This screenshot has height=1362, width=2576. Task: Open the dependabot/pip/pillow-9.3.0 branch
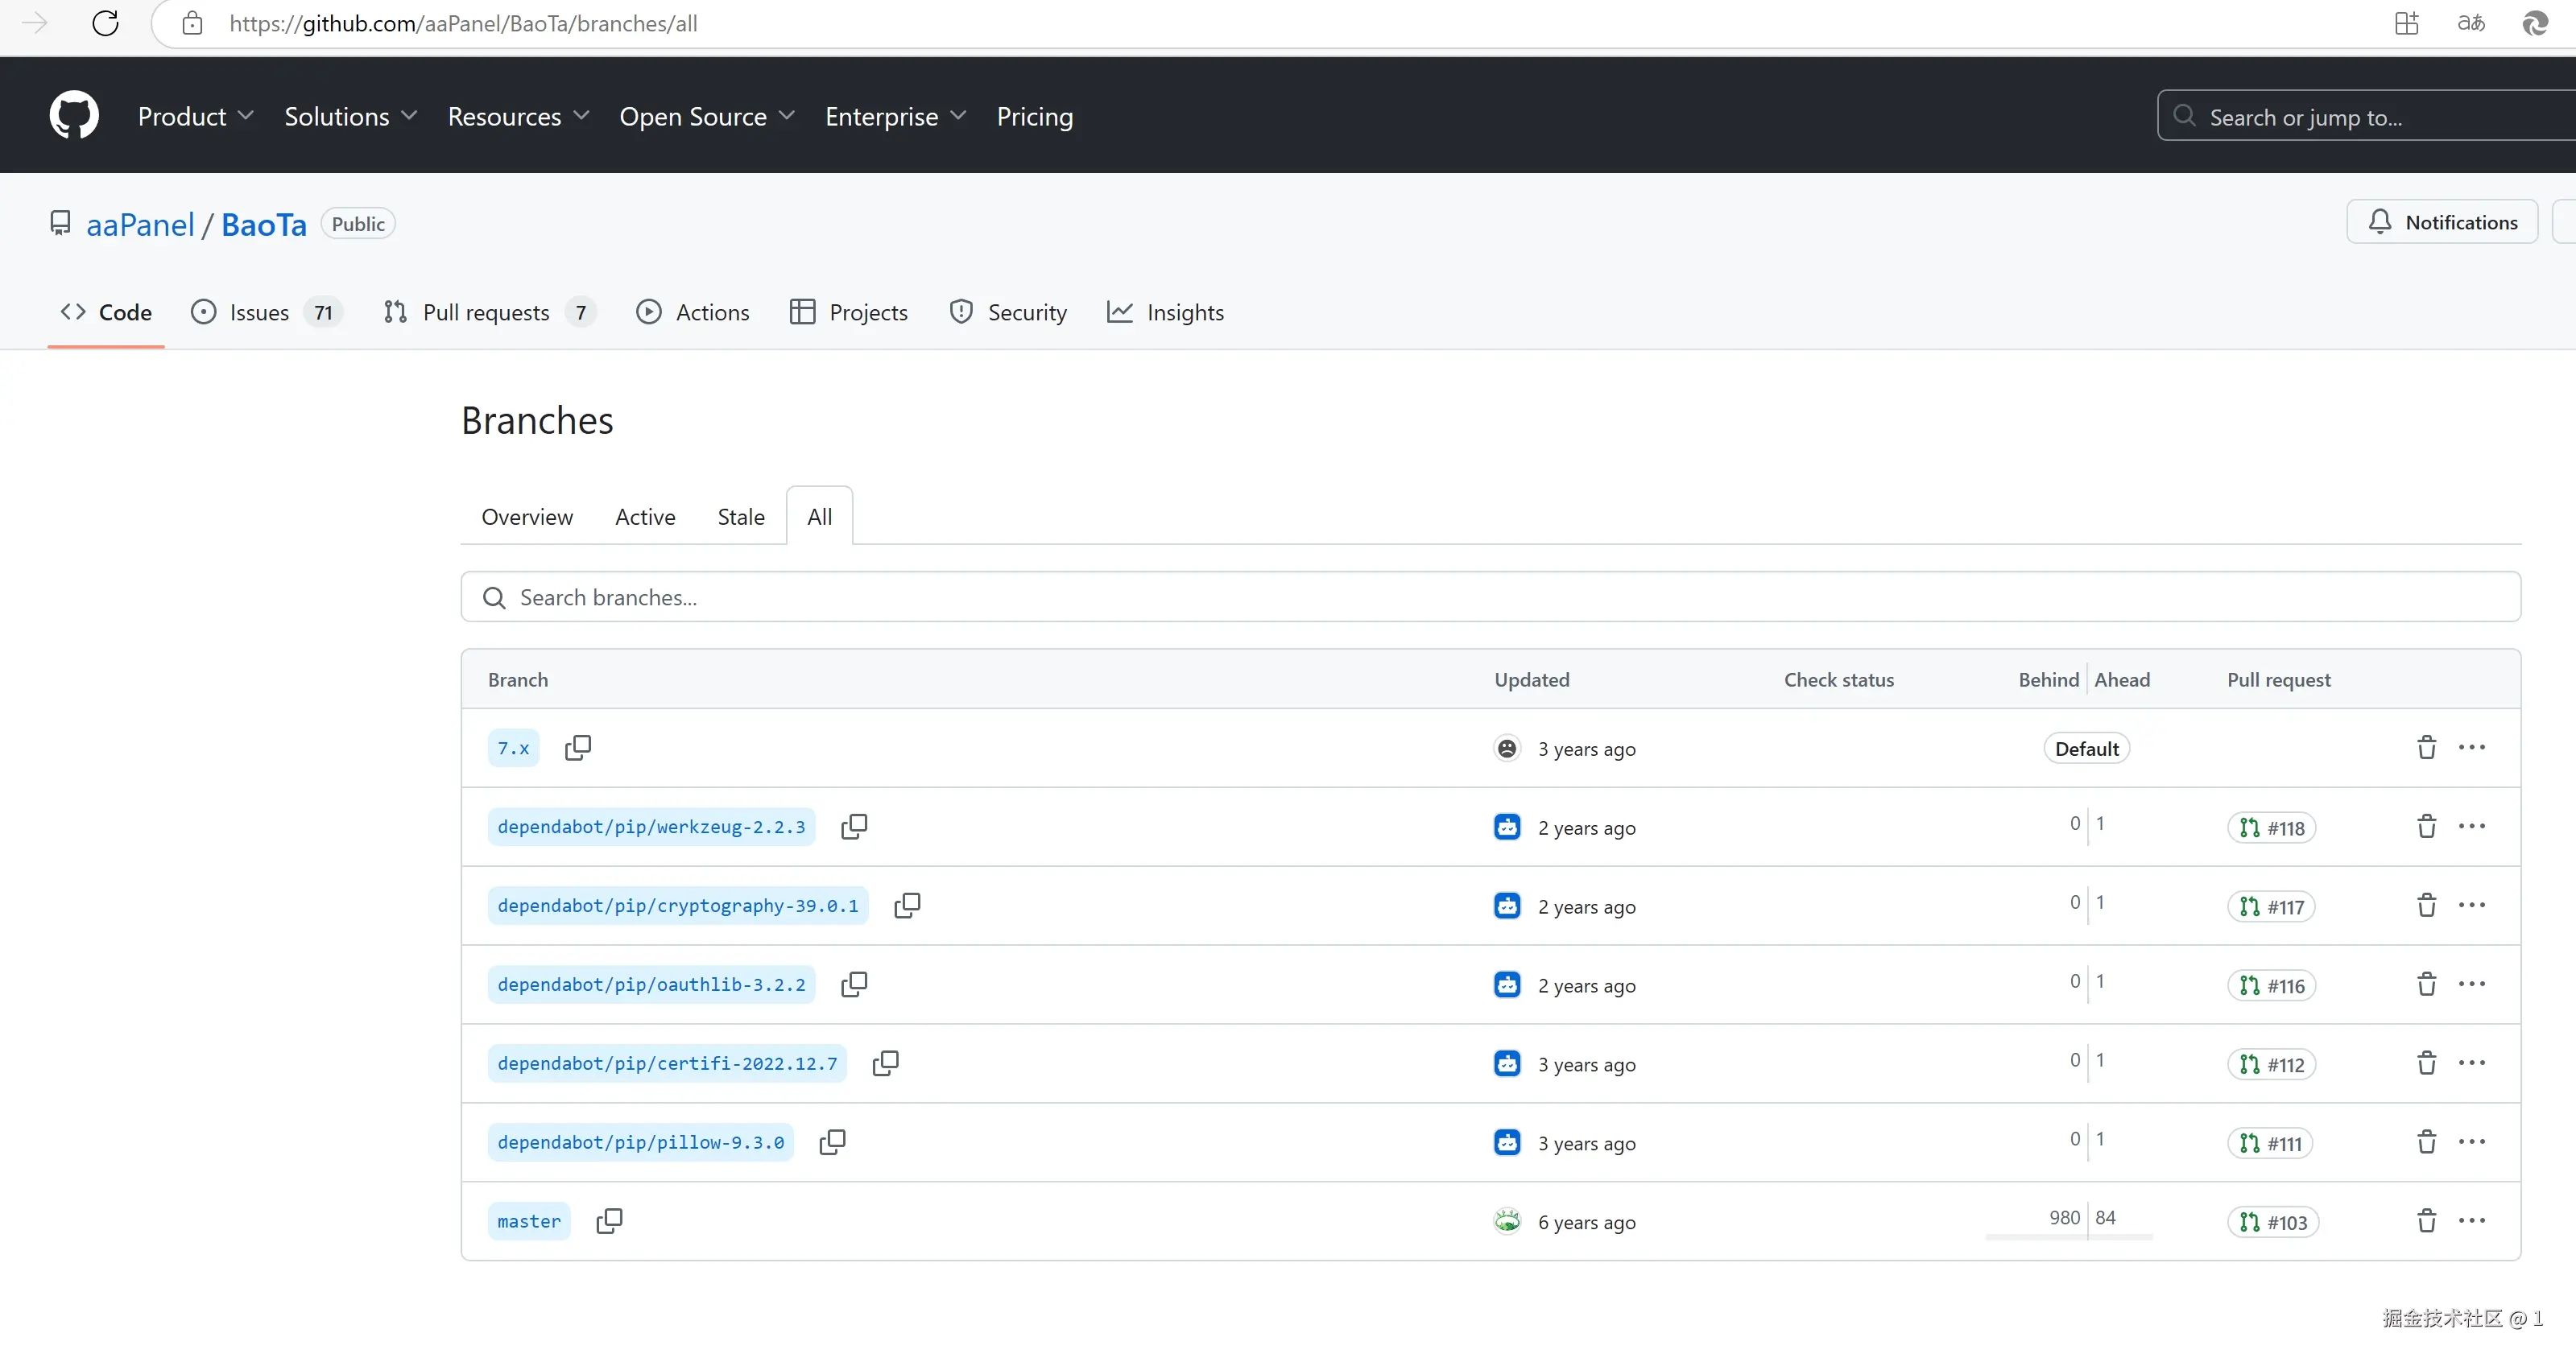(x=640, y=1142)
